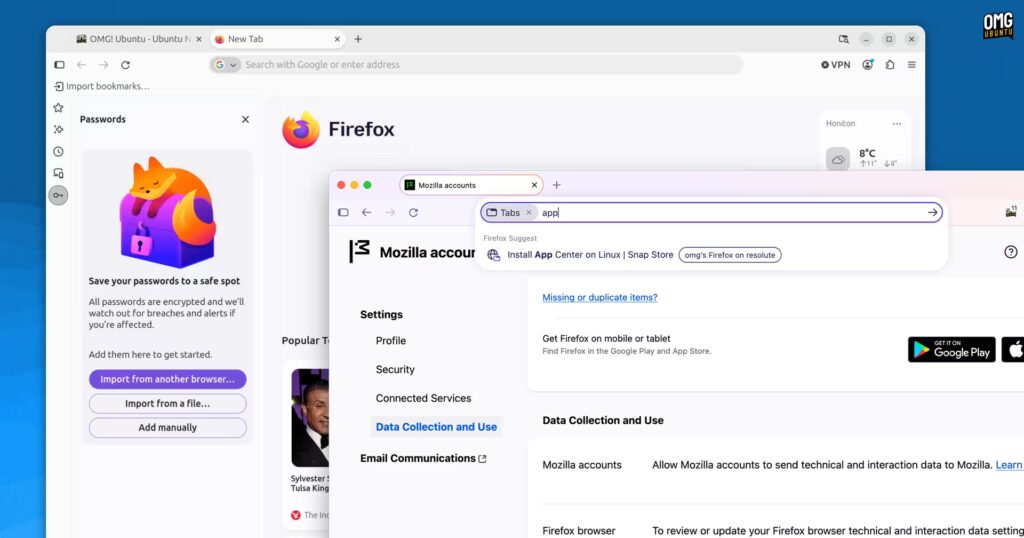Click the Tabs search mode label
Image resolution: width=1024 pixels, height=538 pixels.
coord(510,213)
